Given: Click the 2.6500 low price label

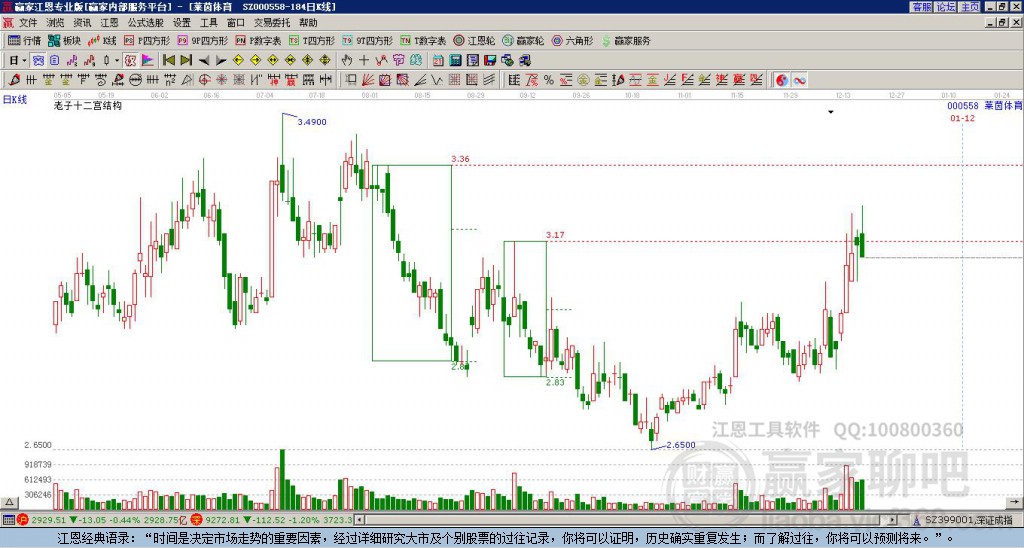Looking at the screenshot, I should point(680,445).
